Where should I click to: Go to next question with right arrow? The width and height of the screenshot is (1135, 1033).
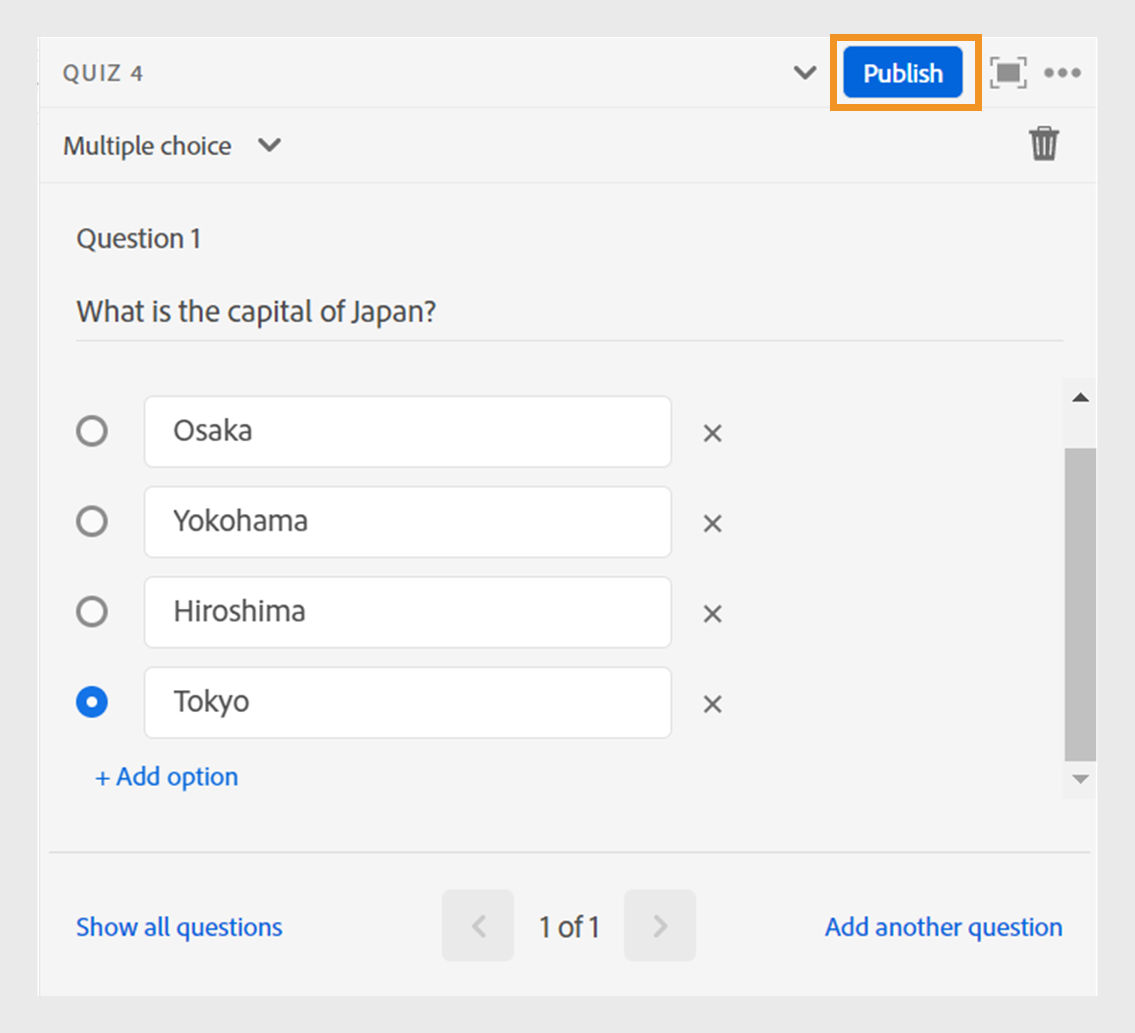[660, 925]
